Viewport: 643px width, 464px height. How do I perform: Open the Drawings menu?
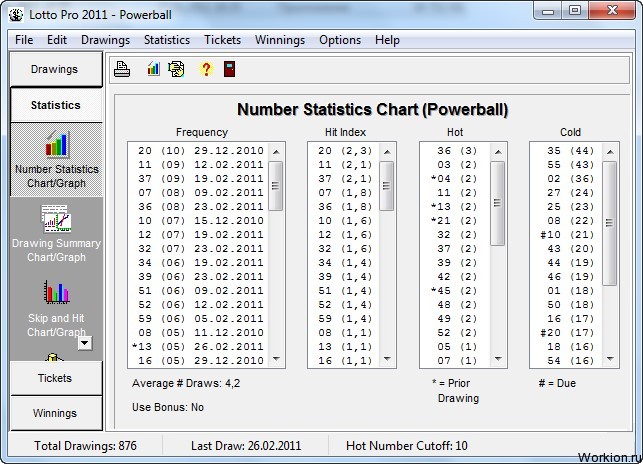point(105,40)
